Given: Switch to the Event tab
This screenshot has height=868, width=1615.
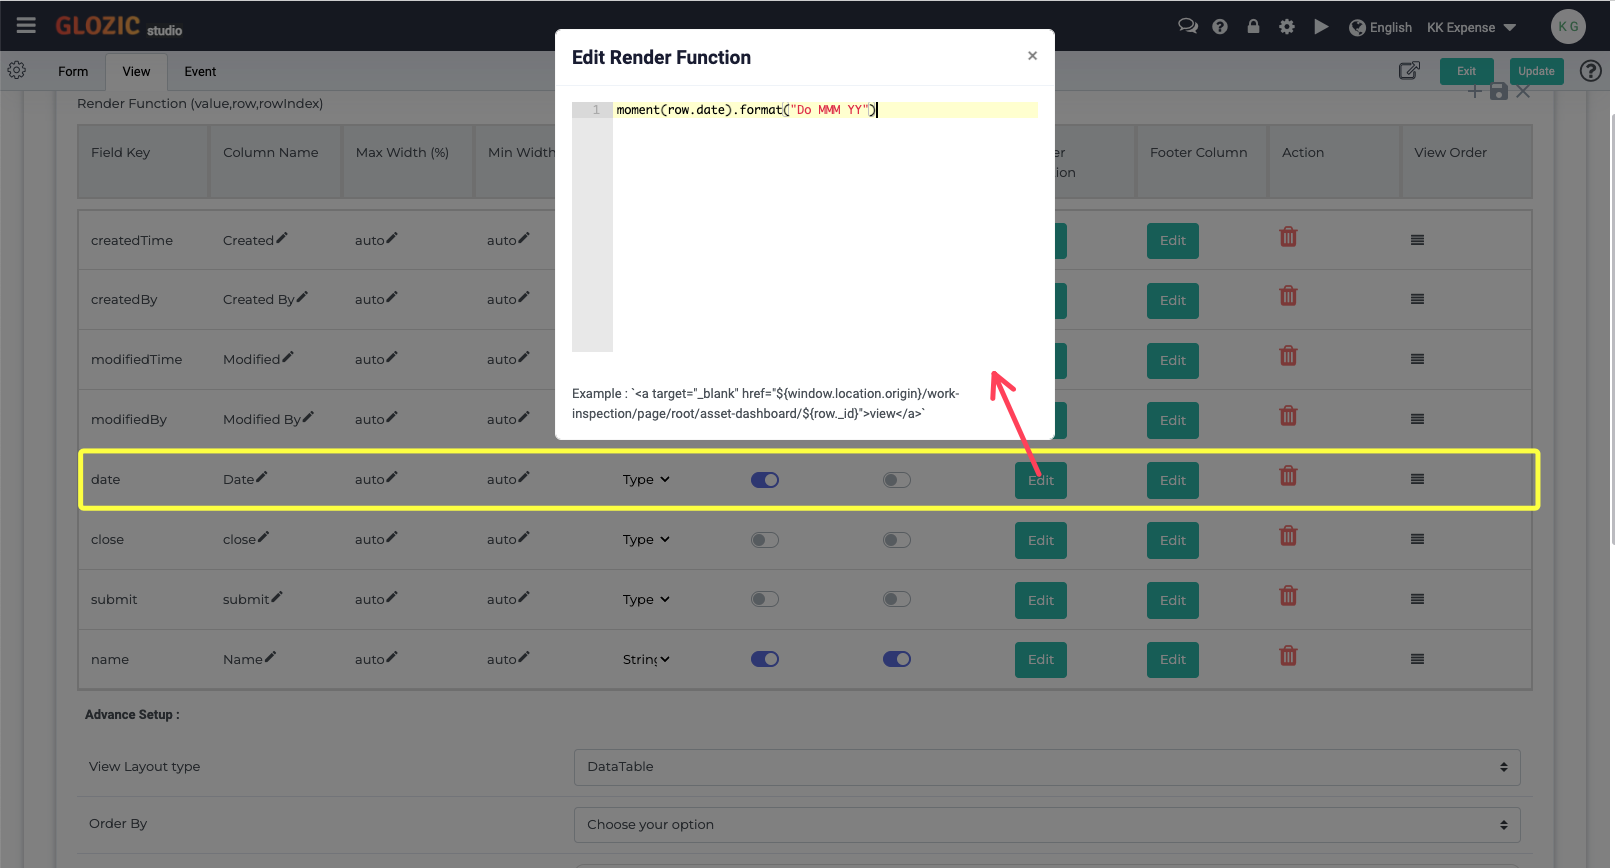Looking at the screenshot, I should point(200,72).
